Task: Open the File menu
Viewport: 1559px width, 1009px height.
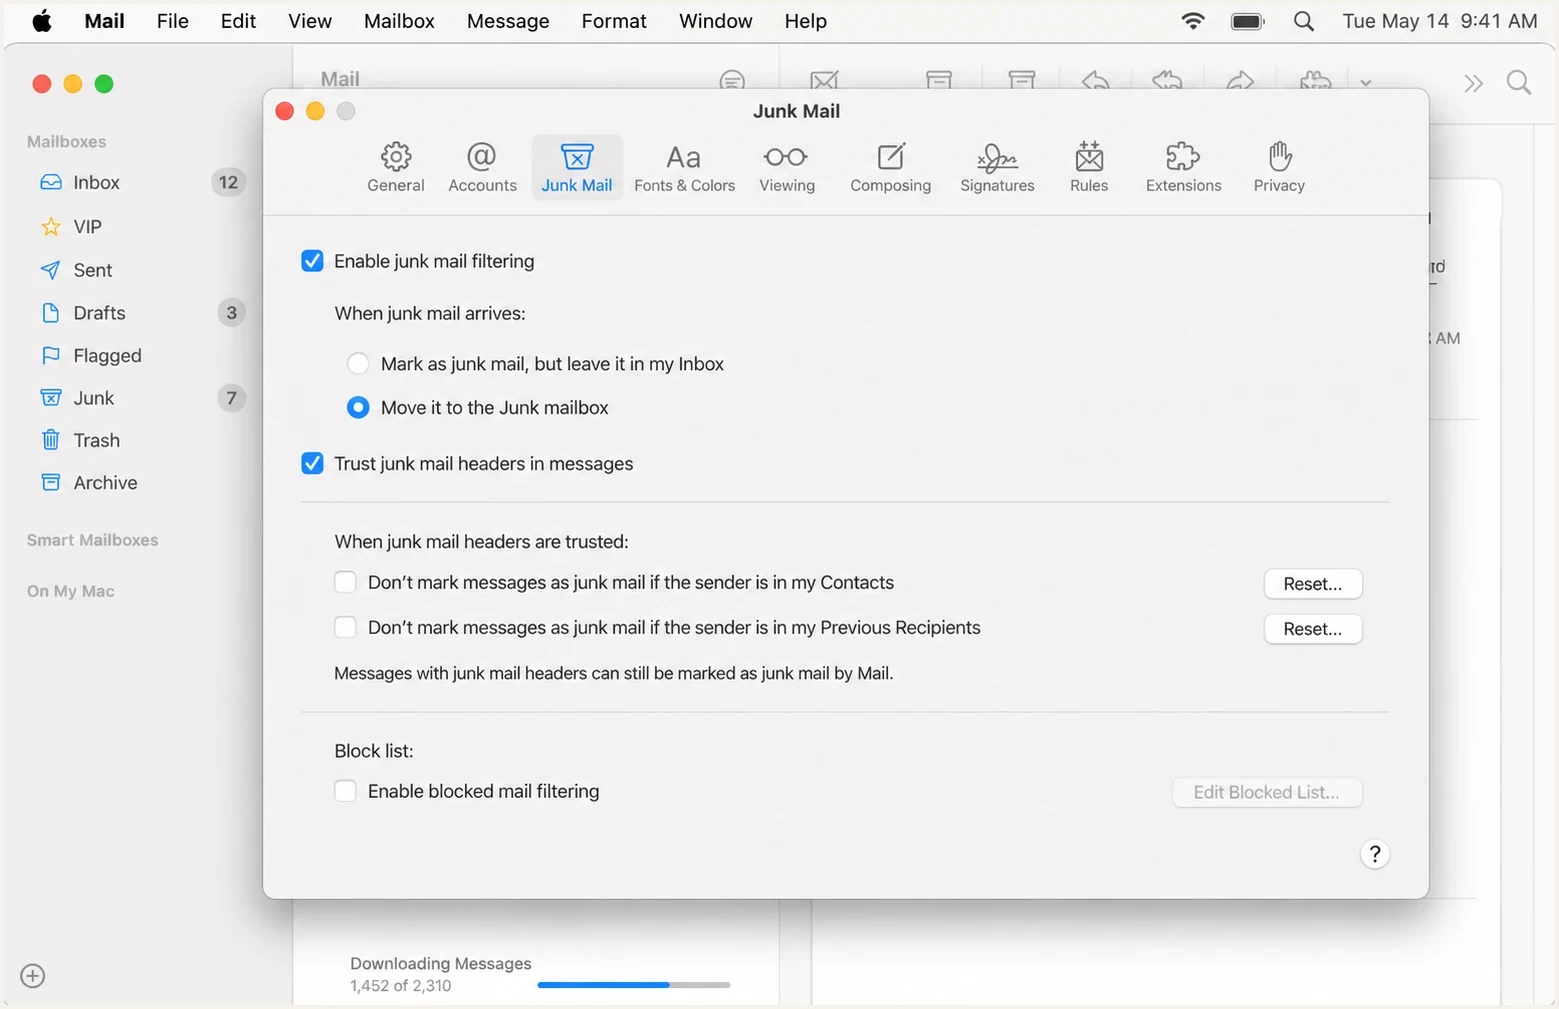Action: point(172,21)
